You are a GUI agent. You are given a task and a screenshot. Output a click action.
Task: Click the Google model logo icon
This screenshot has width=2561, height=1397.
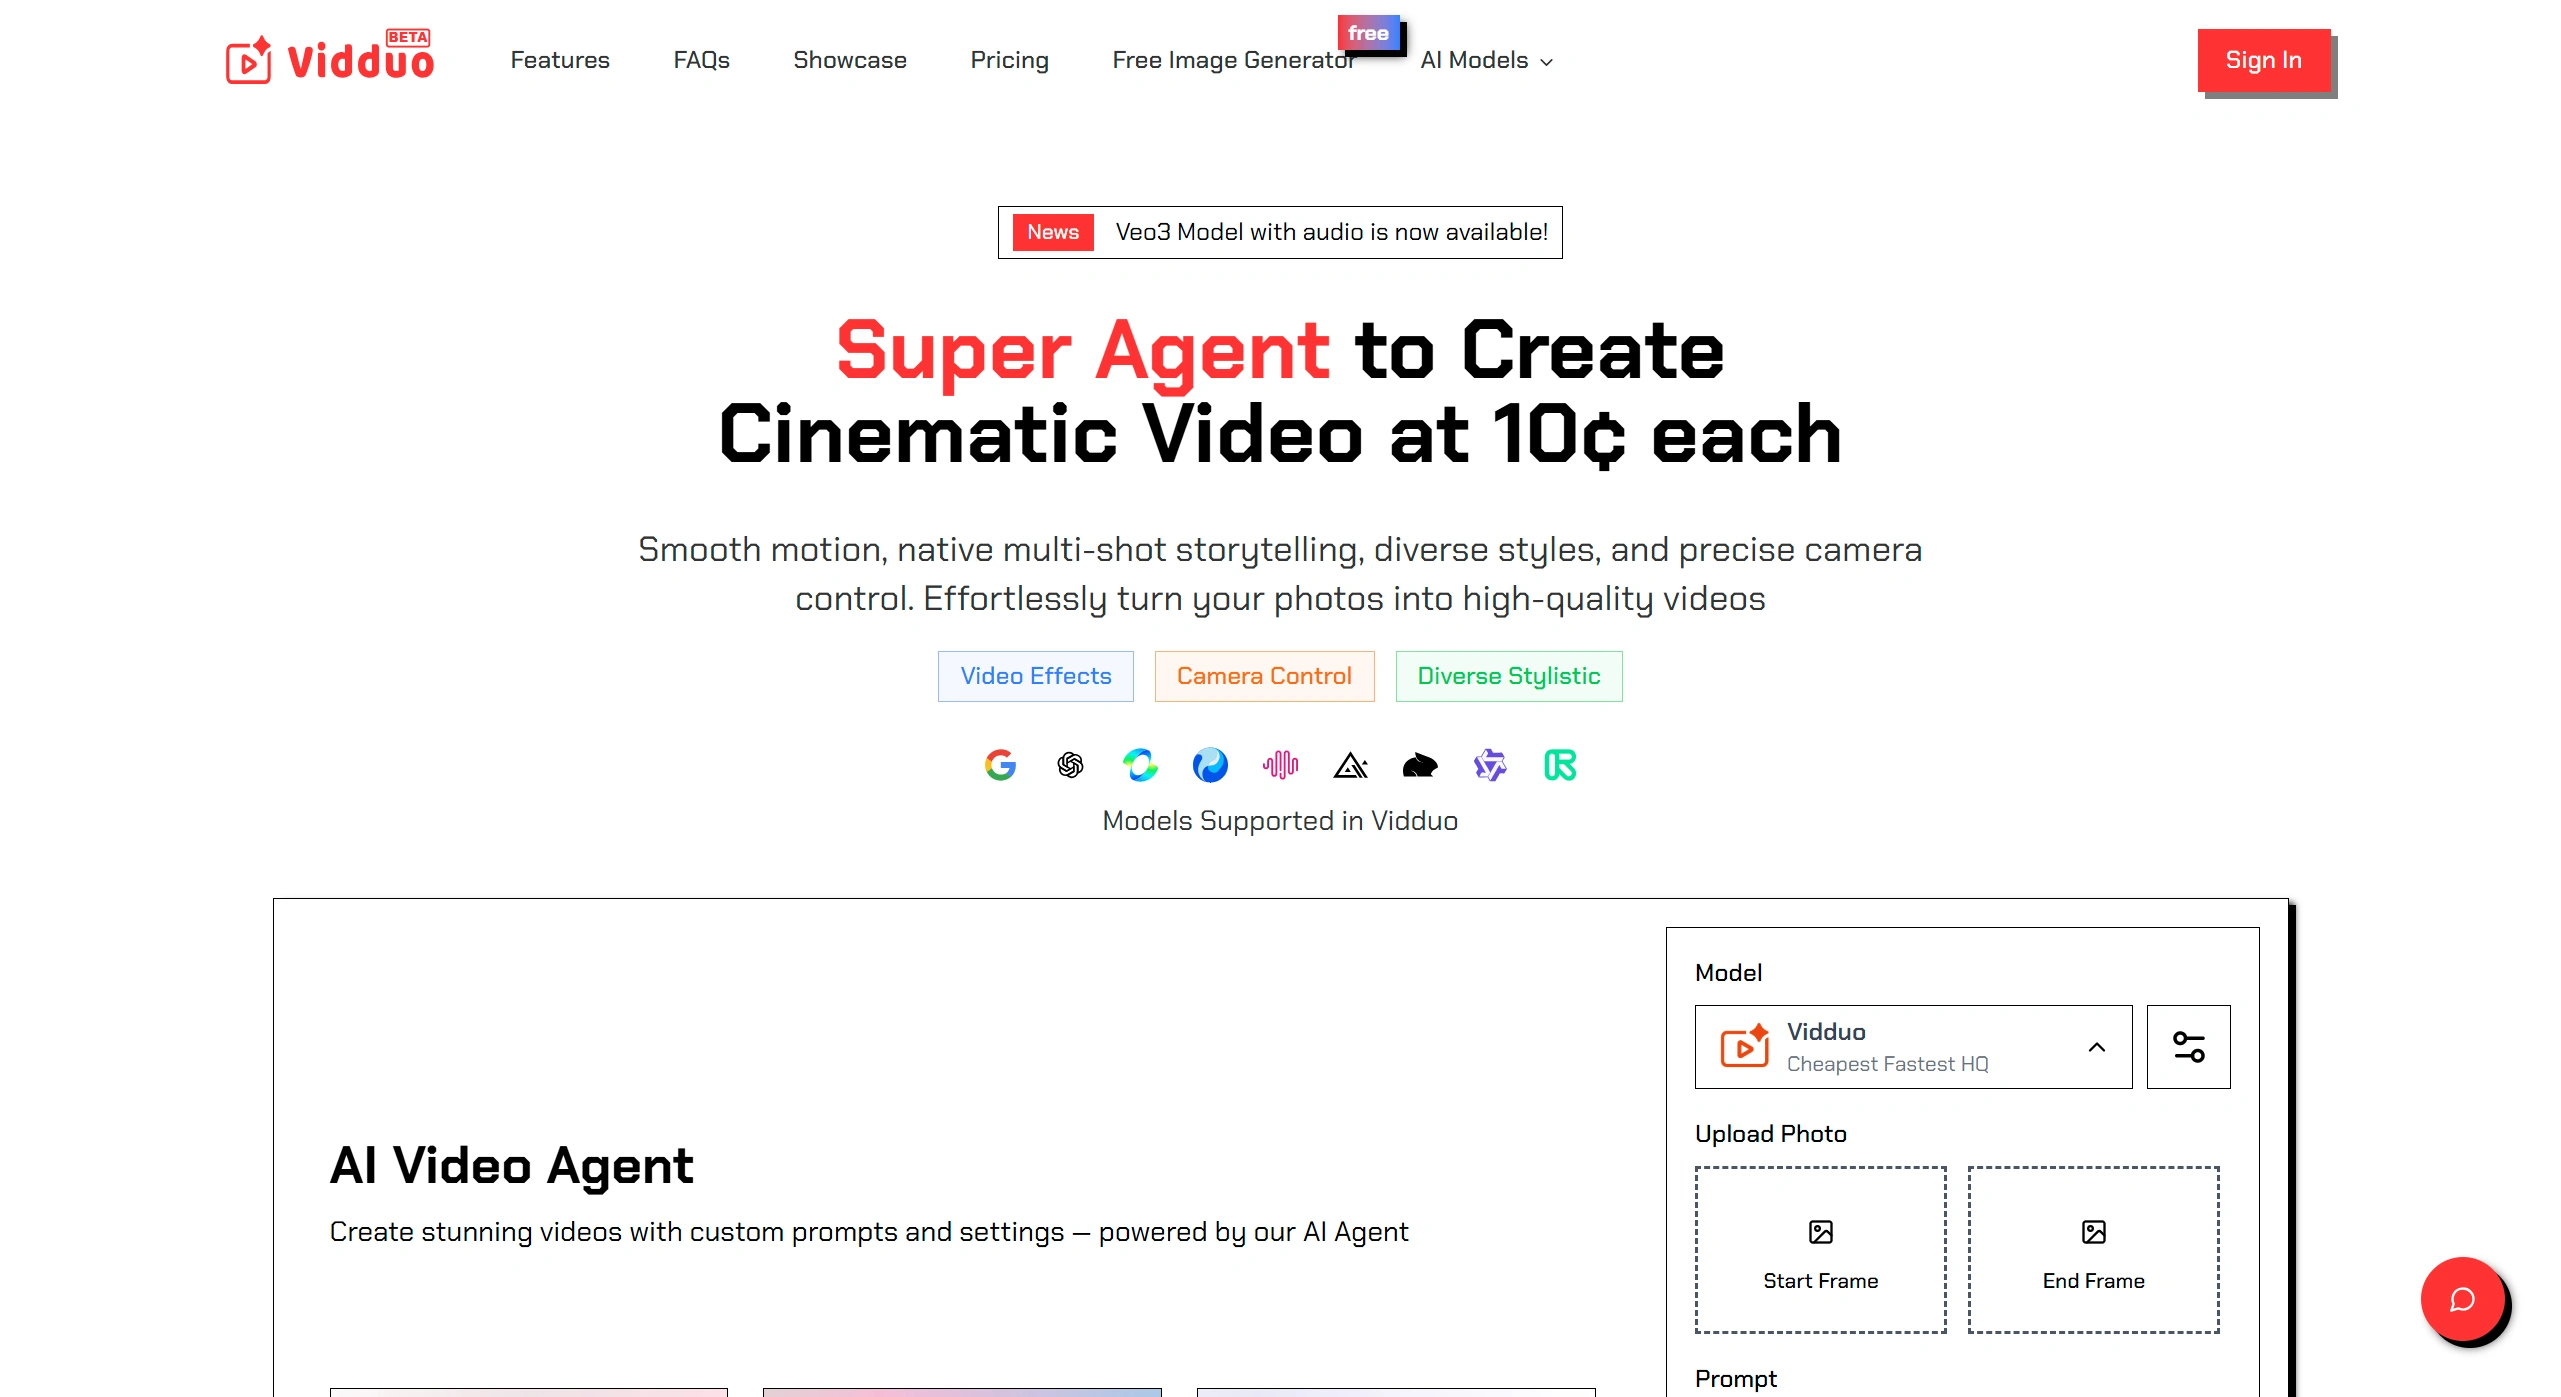(999, 765)
